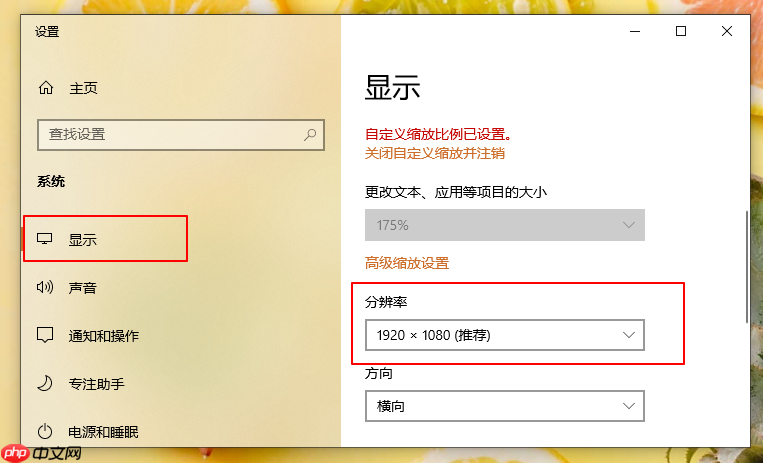The height and width of the screenshot is (463, 763).
Task: Expand the 175% scaling dropdown
Action: click(504, 225)
